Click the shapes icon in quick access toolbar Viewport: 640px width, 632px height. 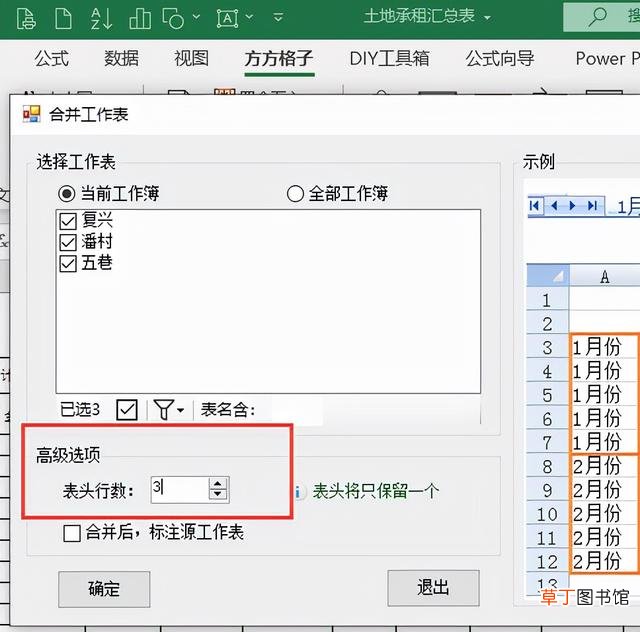coord(173,19)
